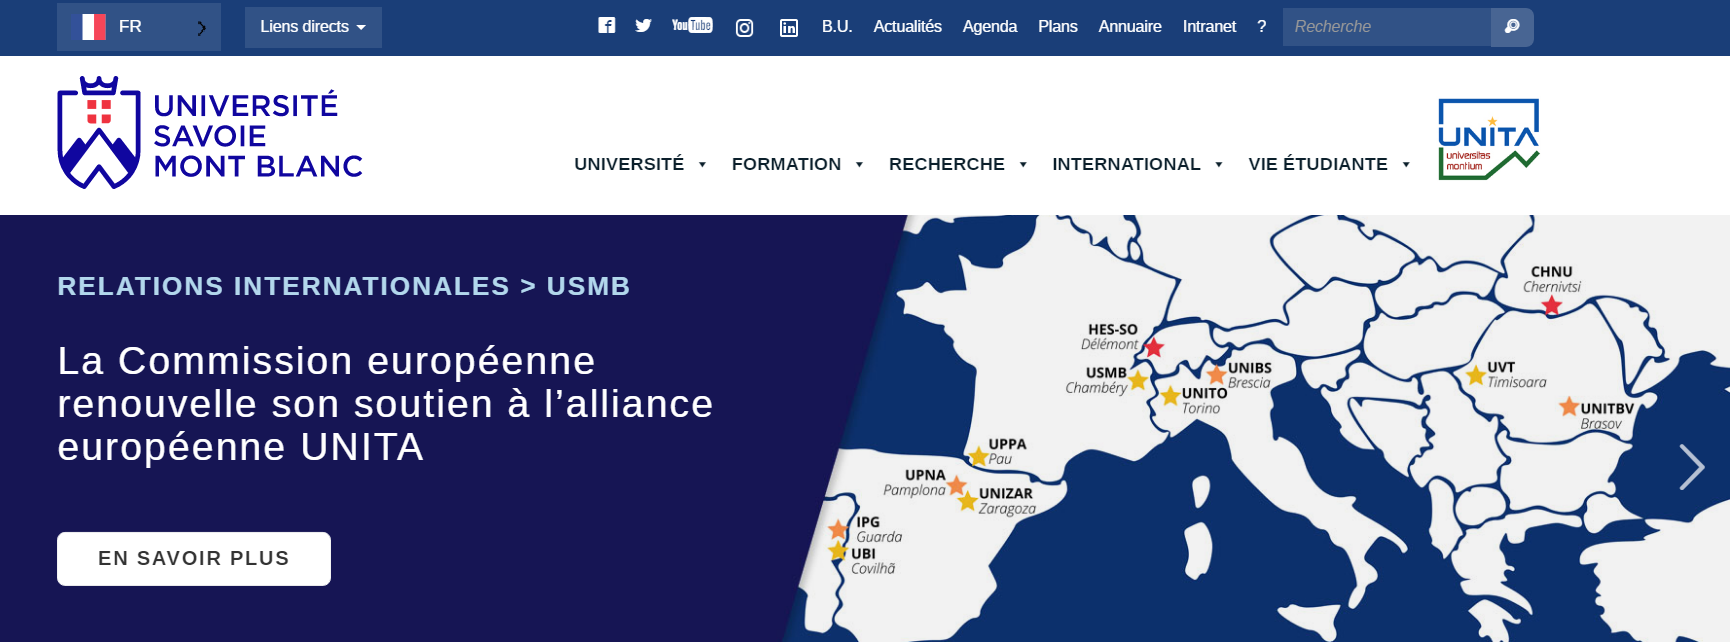Expand the UNIVERSITÉ menu arrow
Screen dimensions: 1730x642
coord(702,165)
